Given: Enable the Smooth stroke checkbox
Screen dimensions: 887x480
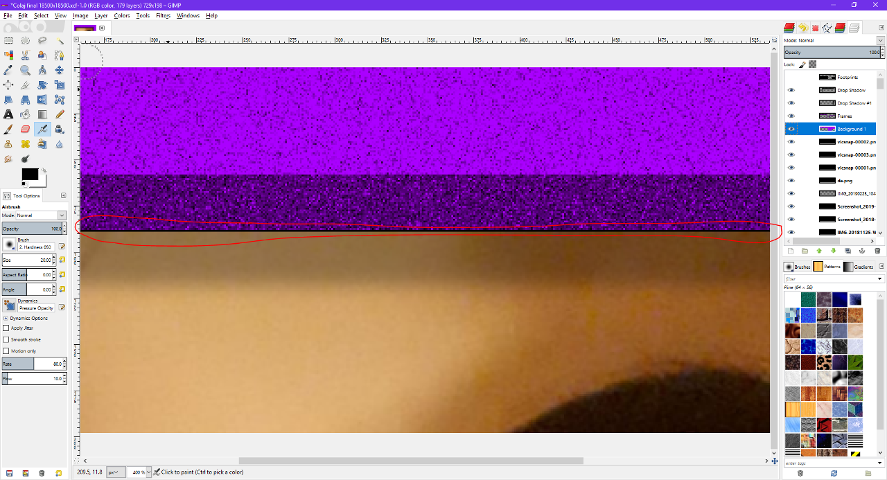Looking at the screenshot, I should [x=6, y=339].
